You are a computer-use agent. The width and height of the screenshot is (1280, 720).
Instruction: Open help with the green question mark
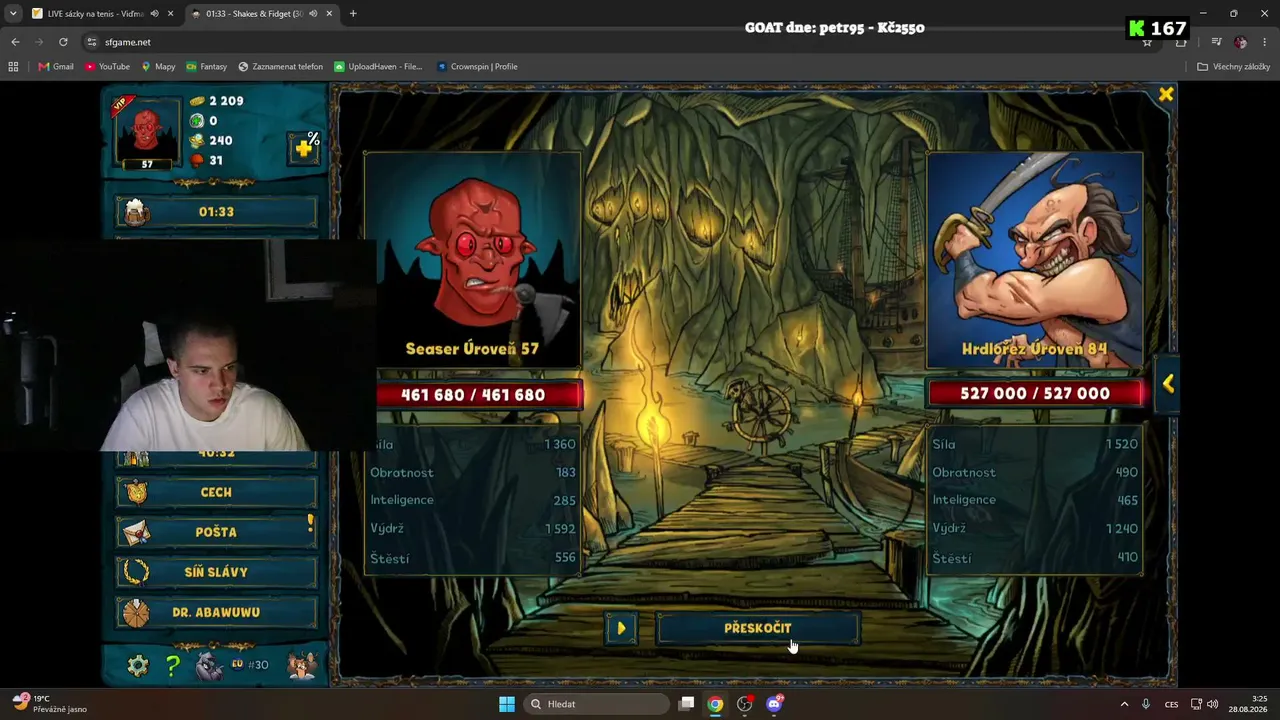(172, 665)
